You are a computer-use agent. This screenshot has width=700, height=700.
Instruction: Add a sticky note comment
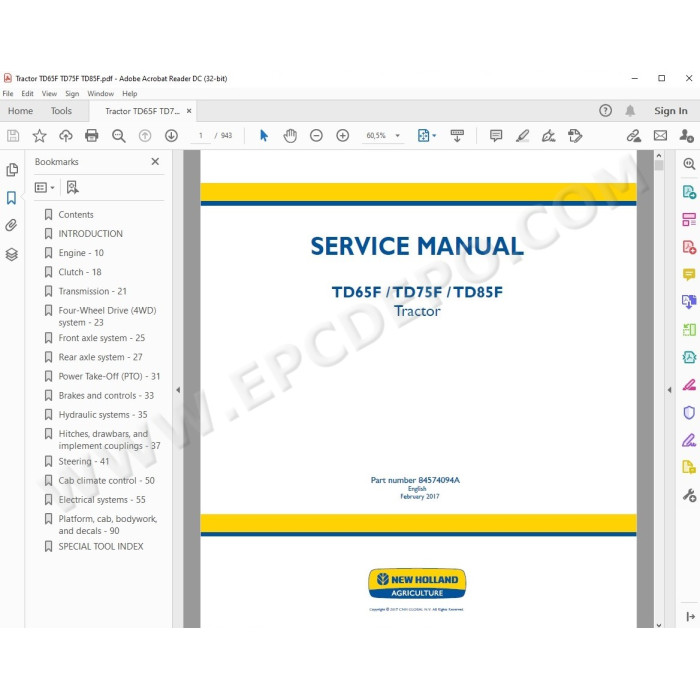pos(496,136)
